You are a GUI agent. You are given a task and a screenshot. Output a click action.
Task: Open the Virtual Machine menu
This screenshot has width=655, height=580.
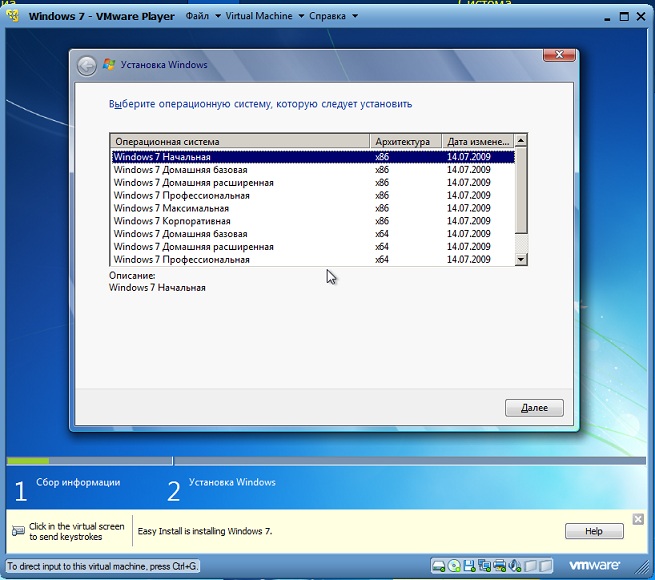(259, 16)
